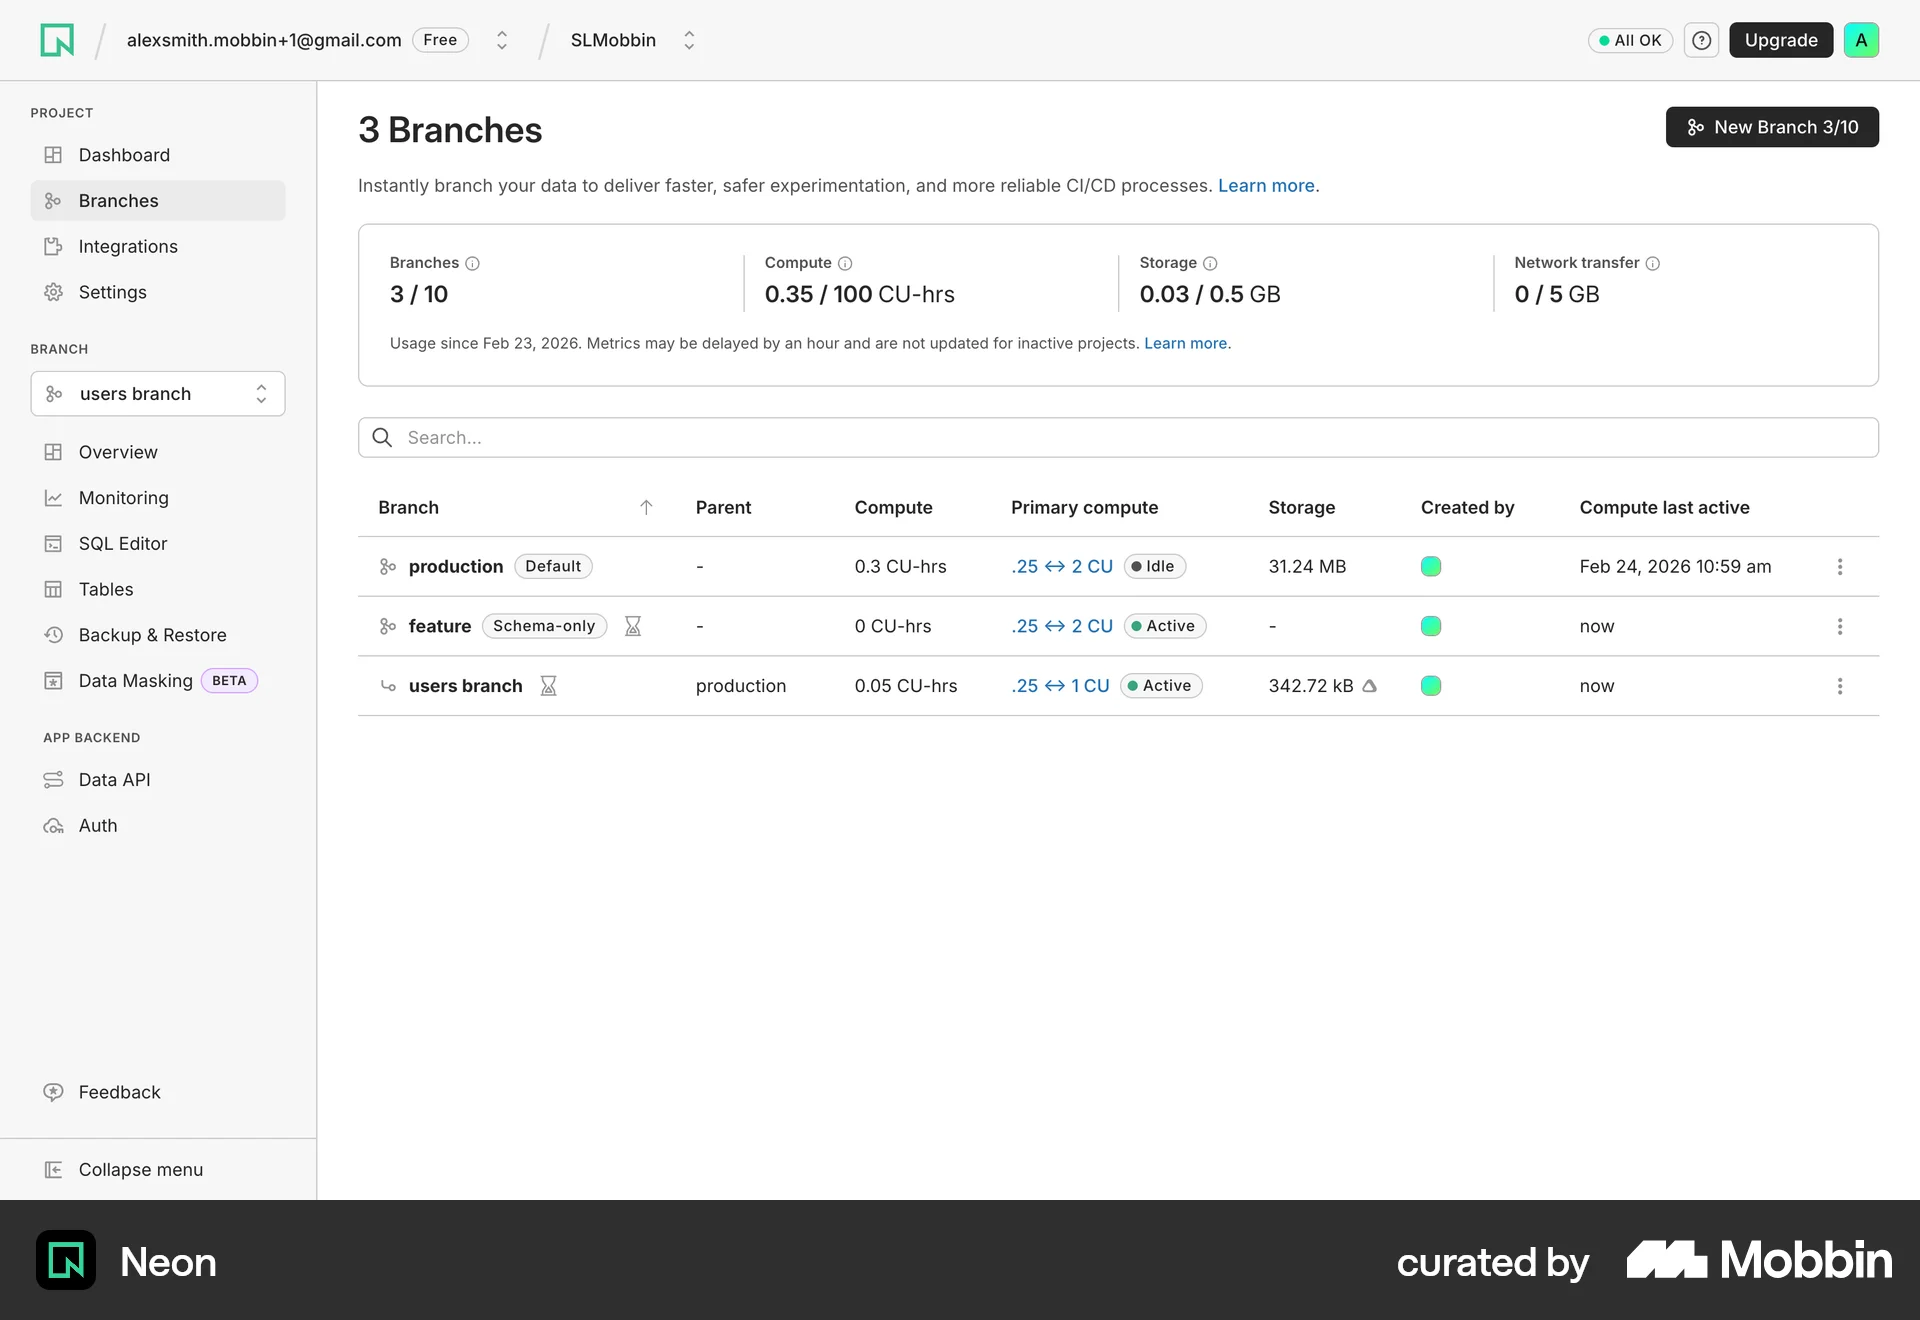Click the Collapse menu icon
Image resolution: width=1920 pixels, height=1320 pixels.
53,1169
